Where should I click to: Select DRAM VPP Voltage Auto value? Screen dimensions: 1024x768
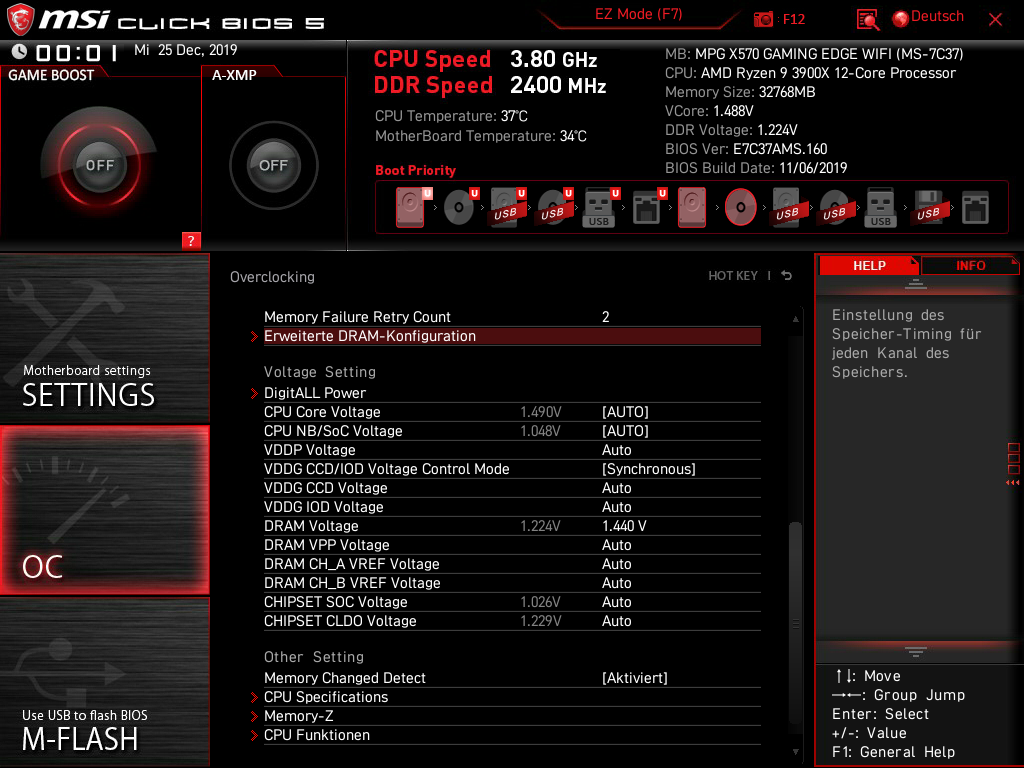tap(616, 545)
